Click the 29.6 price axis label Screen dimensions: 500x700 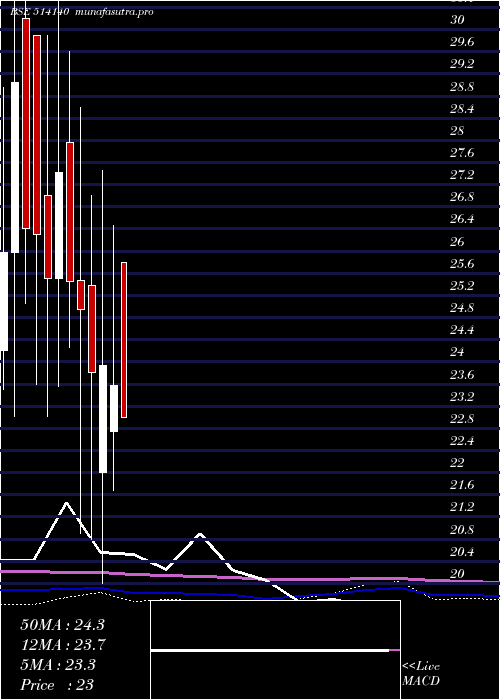(x=461, y=42)
